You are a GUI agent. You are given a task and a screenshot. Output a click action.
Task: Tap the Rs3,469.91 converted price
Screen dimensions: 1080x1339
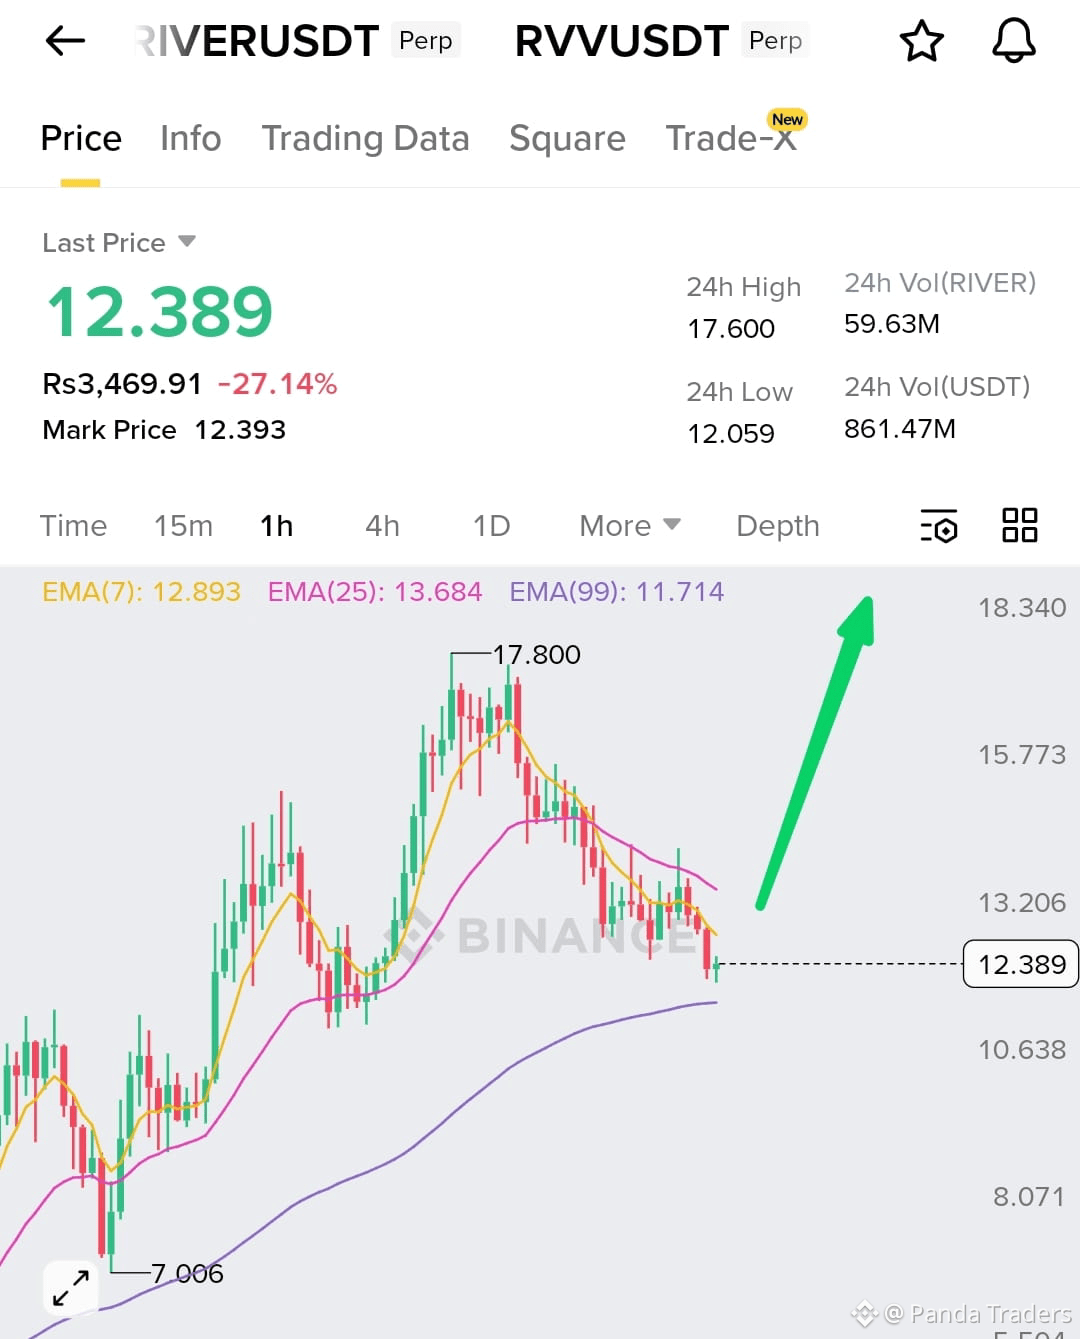[122, 383]
